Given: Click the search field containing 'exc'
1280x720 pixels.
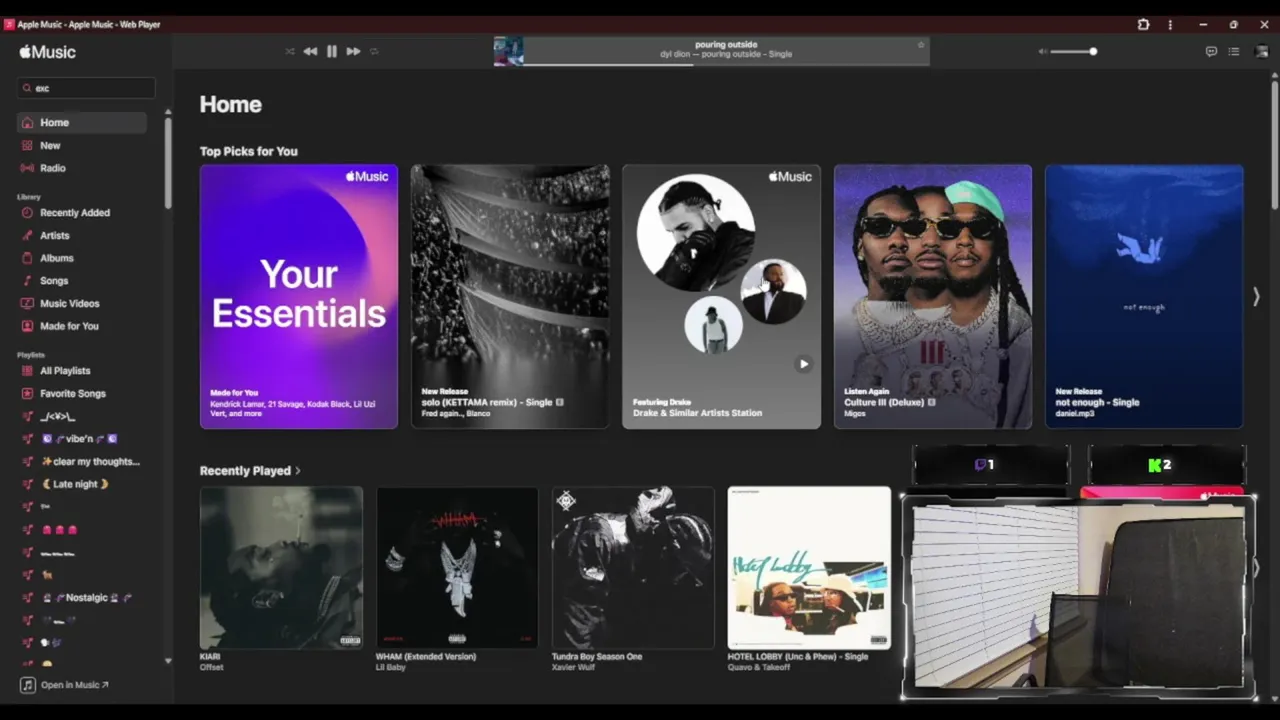Looking at the screenshot, I should click(x=86, y=88).
